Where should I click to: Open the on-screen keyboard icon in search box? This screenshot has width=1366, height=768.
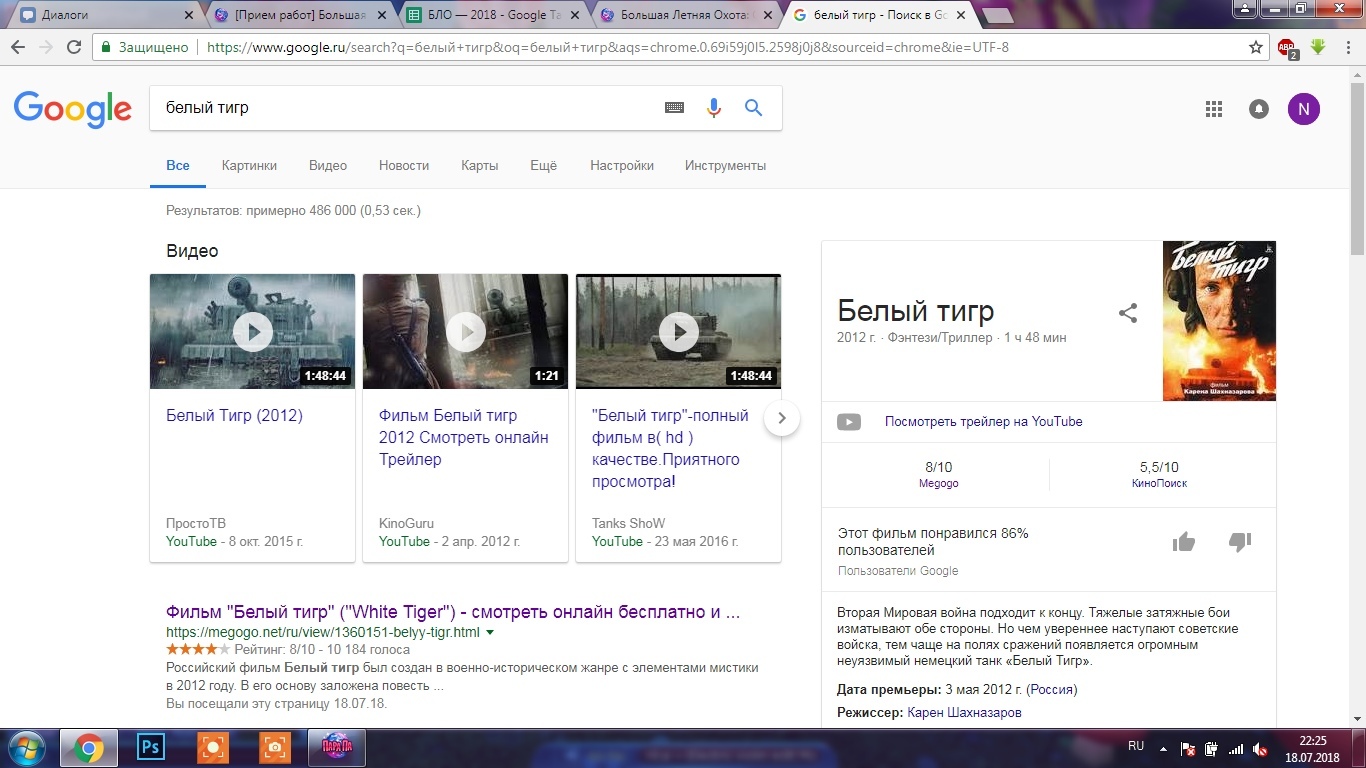pos(674,108)
